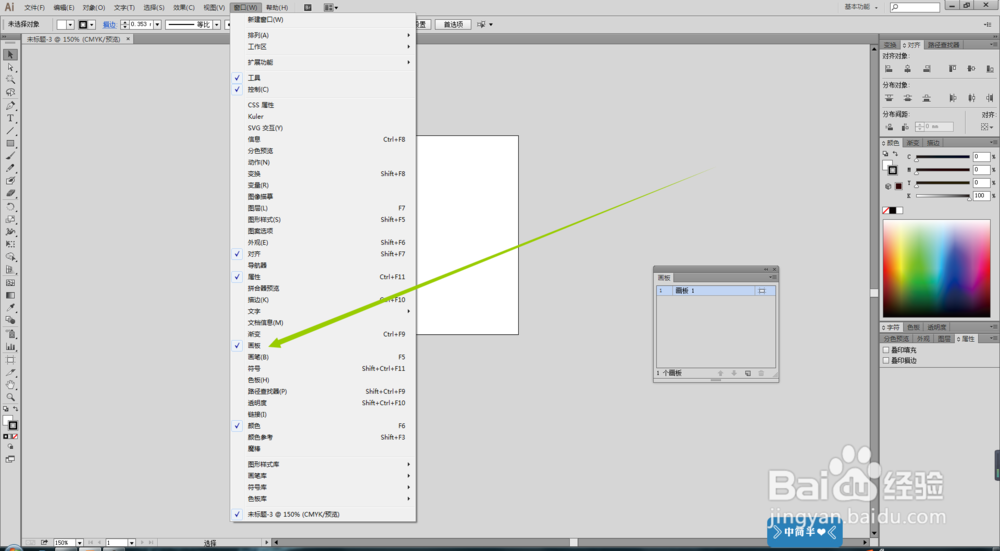Click vertical align top icon in Align panel
Viewport: 1000px width, 551px height.
[952, 69]
